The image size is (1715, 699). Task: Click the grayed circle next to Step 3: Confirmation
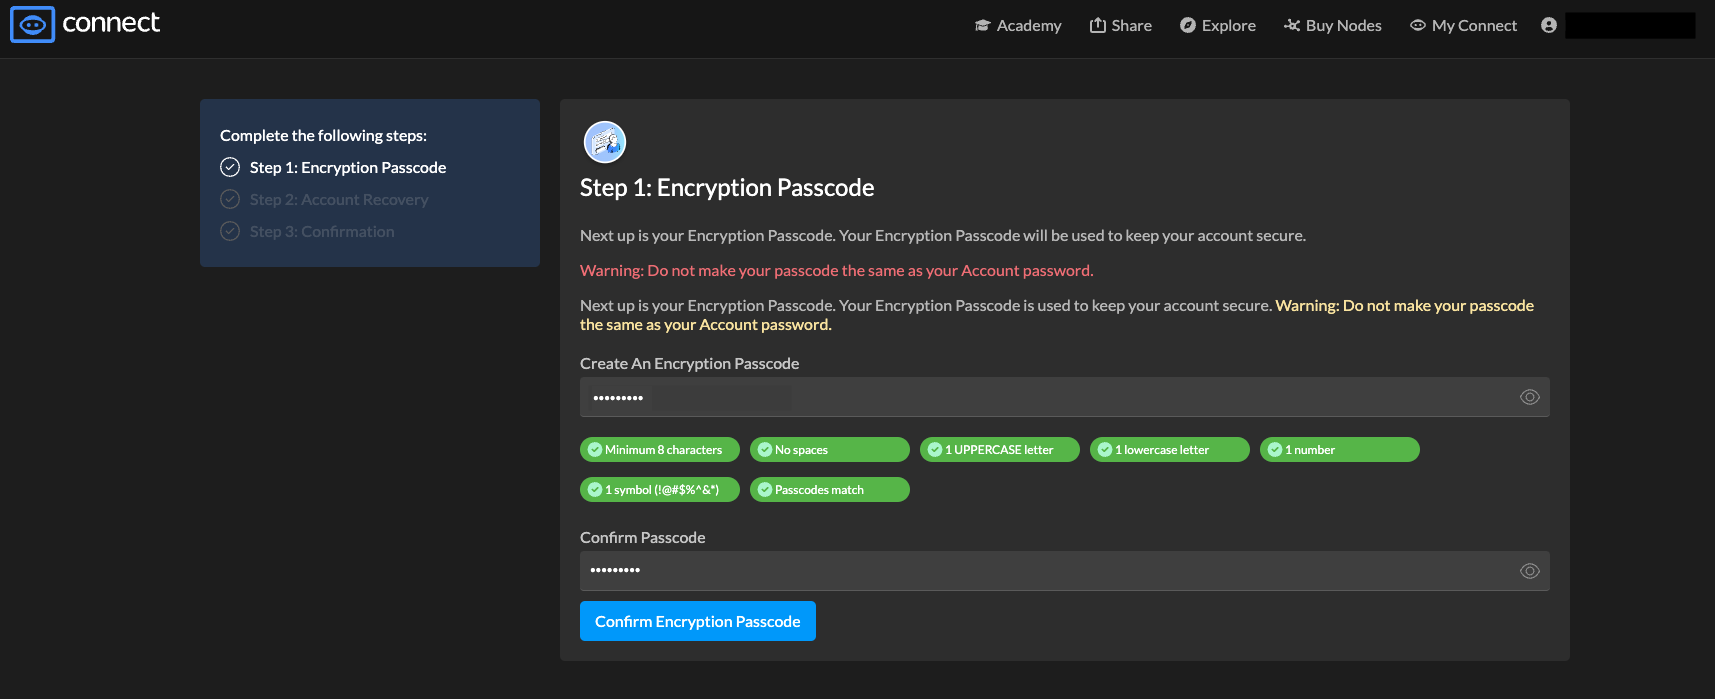(229, 231)
